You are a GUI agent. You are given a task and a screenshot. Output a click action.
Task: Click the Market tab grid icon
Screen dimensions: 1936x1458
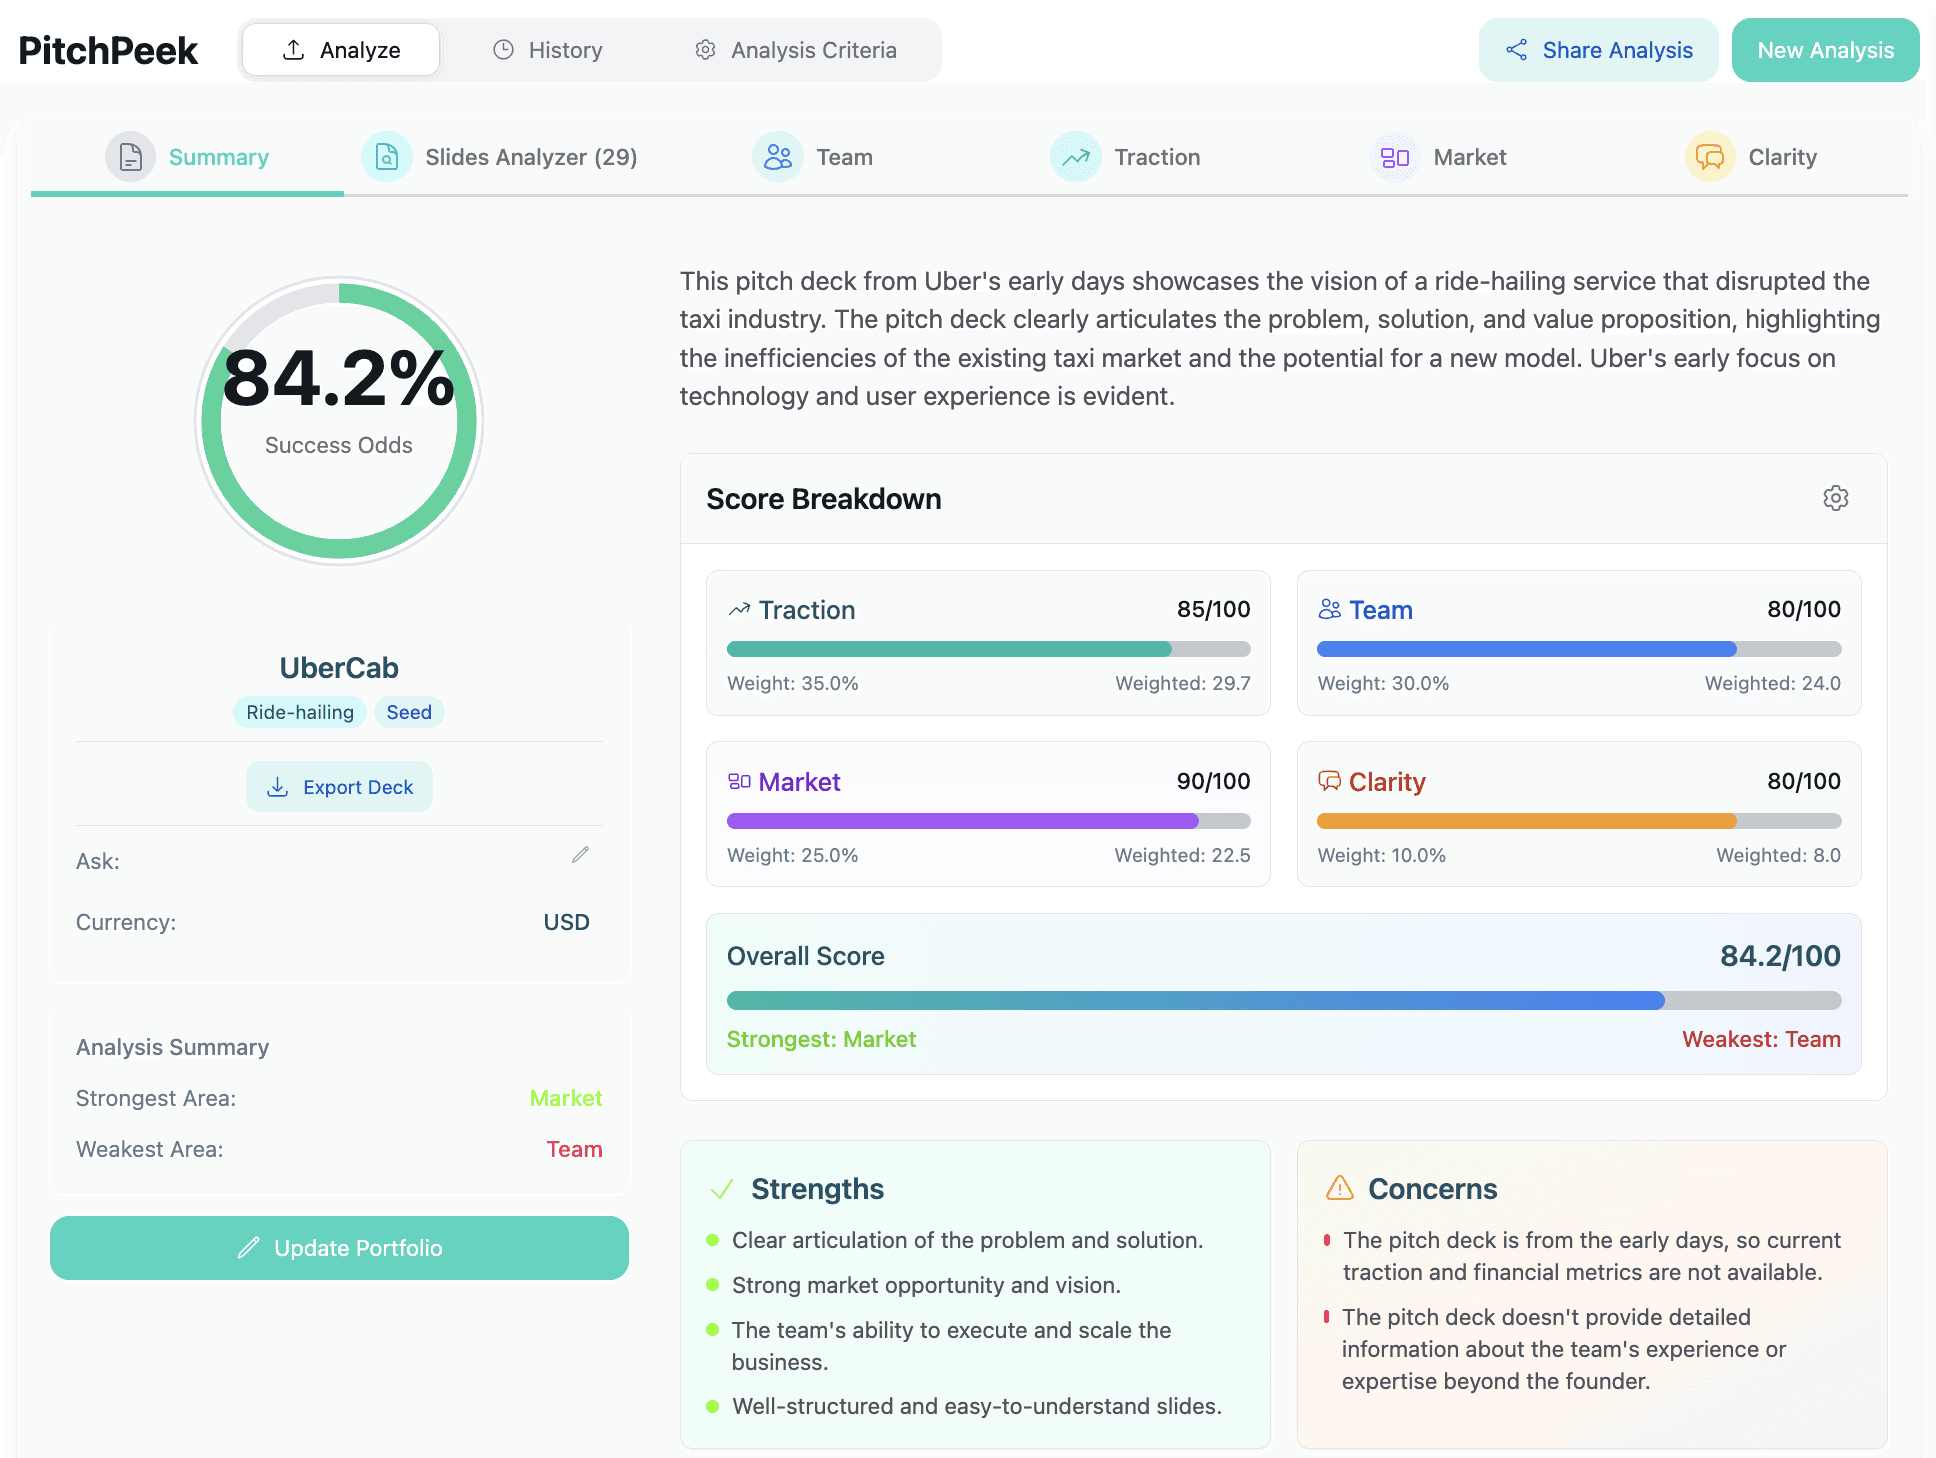pyautogui.click(x=1395, y=157)
